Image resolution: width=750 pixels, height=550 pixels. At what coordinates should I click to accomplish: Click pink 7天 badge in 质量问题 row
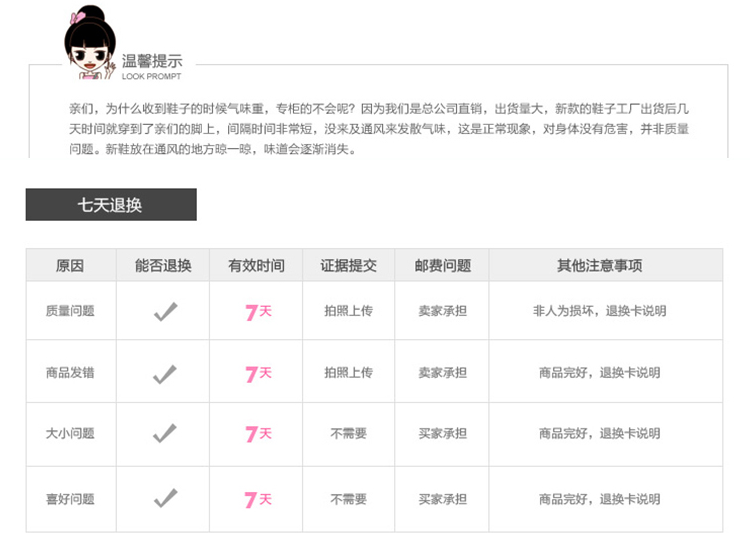tap(258, 312)
